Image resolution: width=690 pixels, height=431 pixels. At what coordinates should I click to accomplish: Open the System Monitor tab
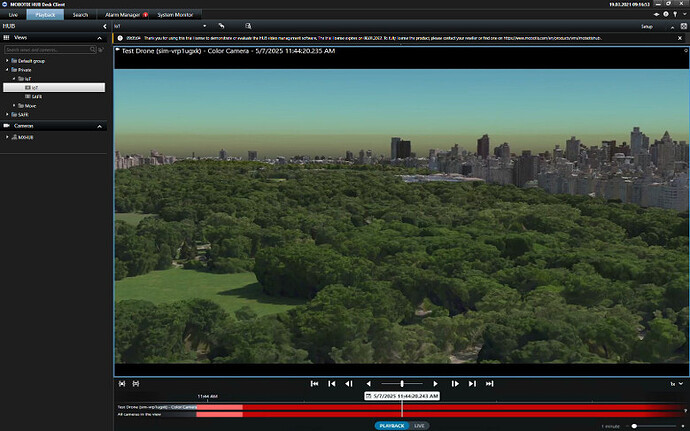tap(175, 15)
